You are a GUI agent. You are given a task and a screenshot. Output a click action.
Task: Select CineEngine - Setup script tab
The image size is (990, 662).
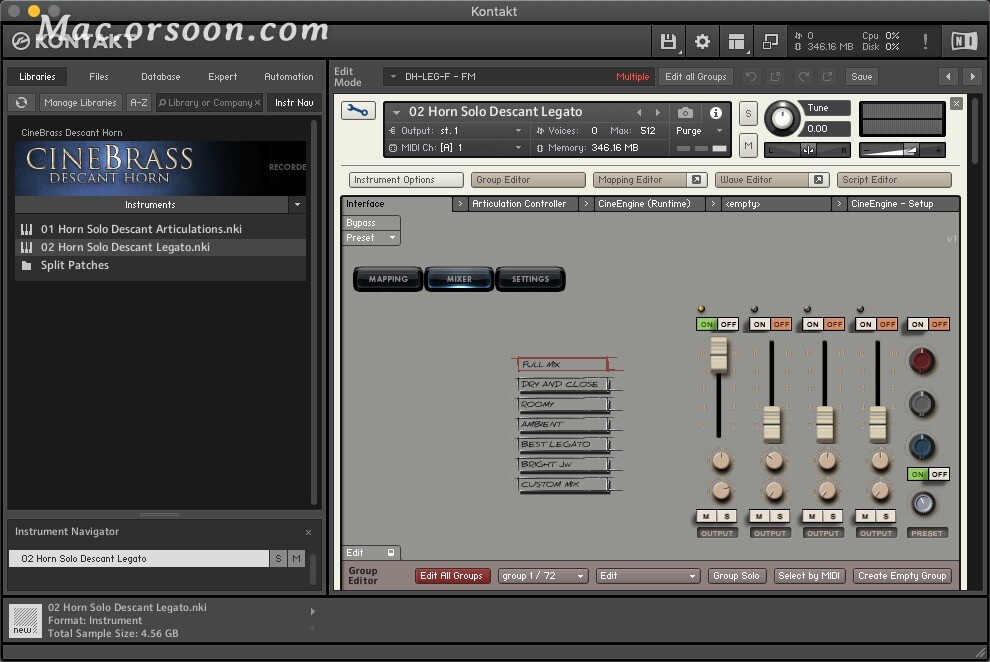(x=901, y=204)
